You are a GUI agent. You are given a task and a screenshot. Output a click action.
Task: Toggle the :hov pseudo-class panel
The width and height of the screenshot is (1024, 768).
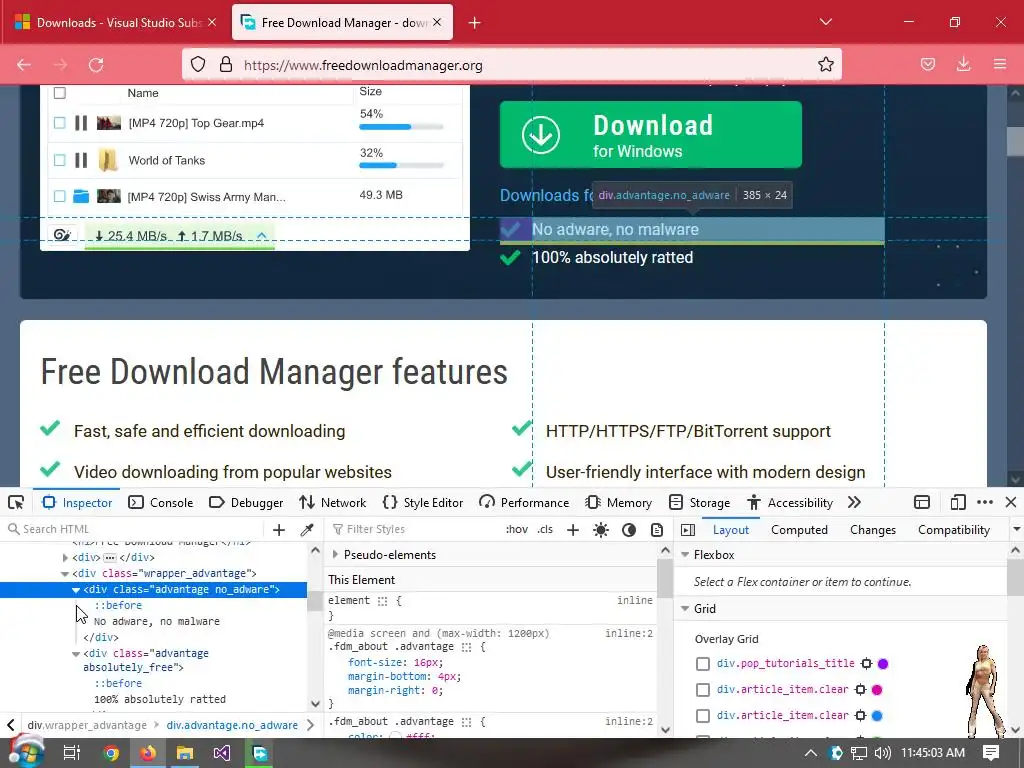[x=517, y=529]
